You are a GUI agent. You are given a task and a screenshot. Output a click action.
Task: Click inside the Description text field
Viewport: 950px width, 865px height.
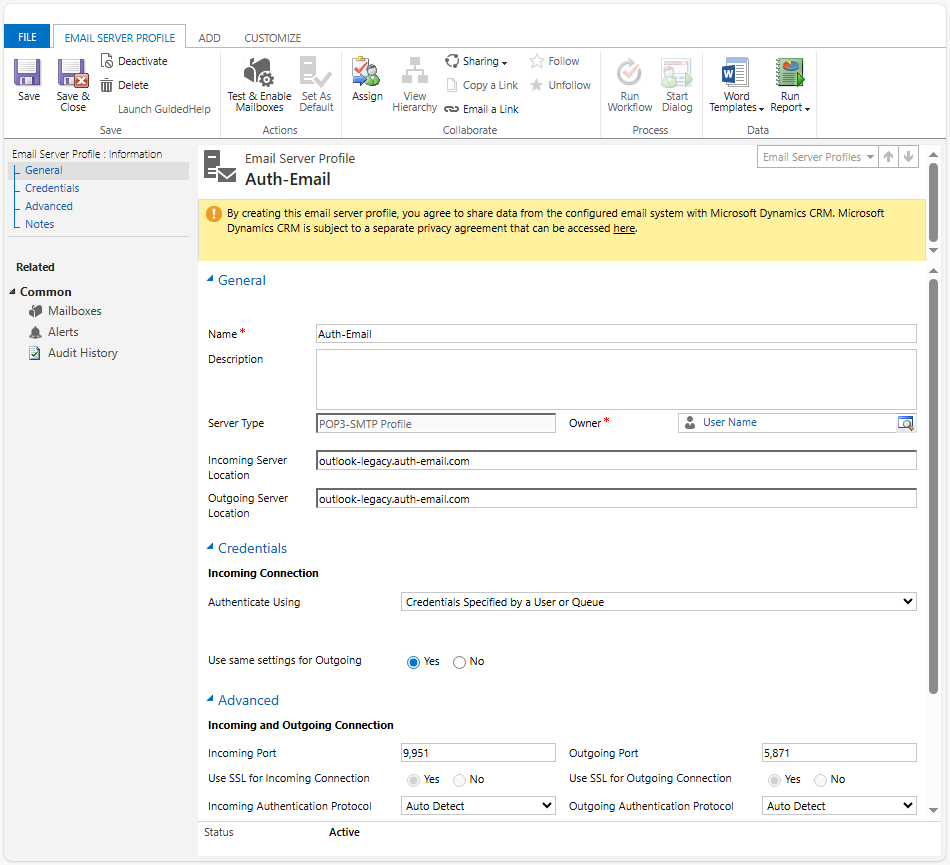click(x=617, y=380)
